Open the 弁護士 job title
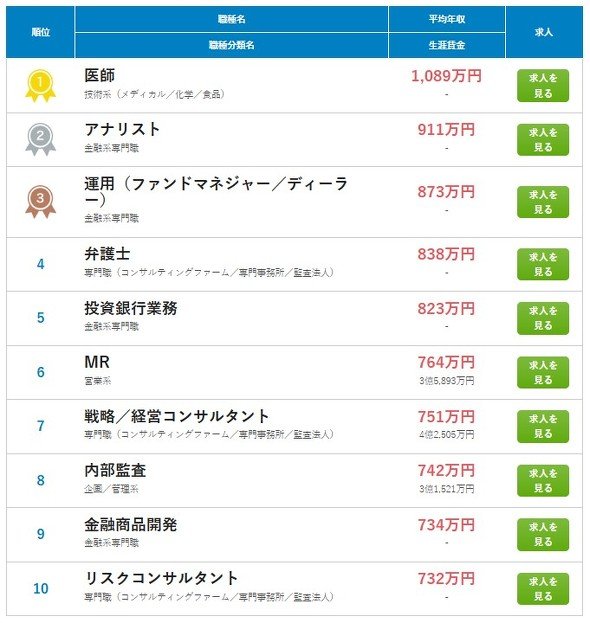The height and width of the screenshot is (623, 590). (107, 254)
